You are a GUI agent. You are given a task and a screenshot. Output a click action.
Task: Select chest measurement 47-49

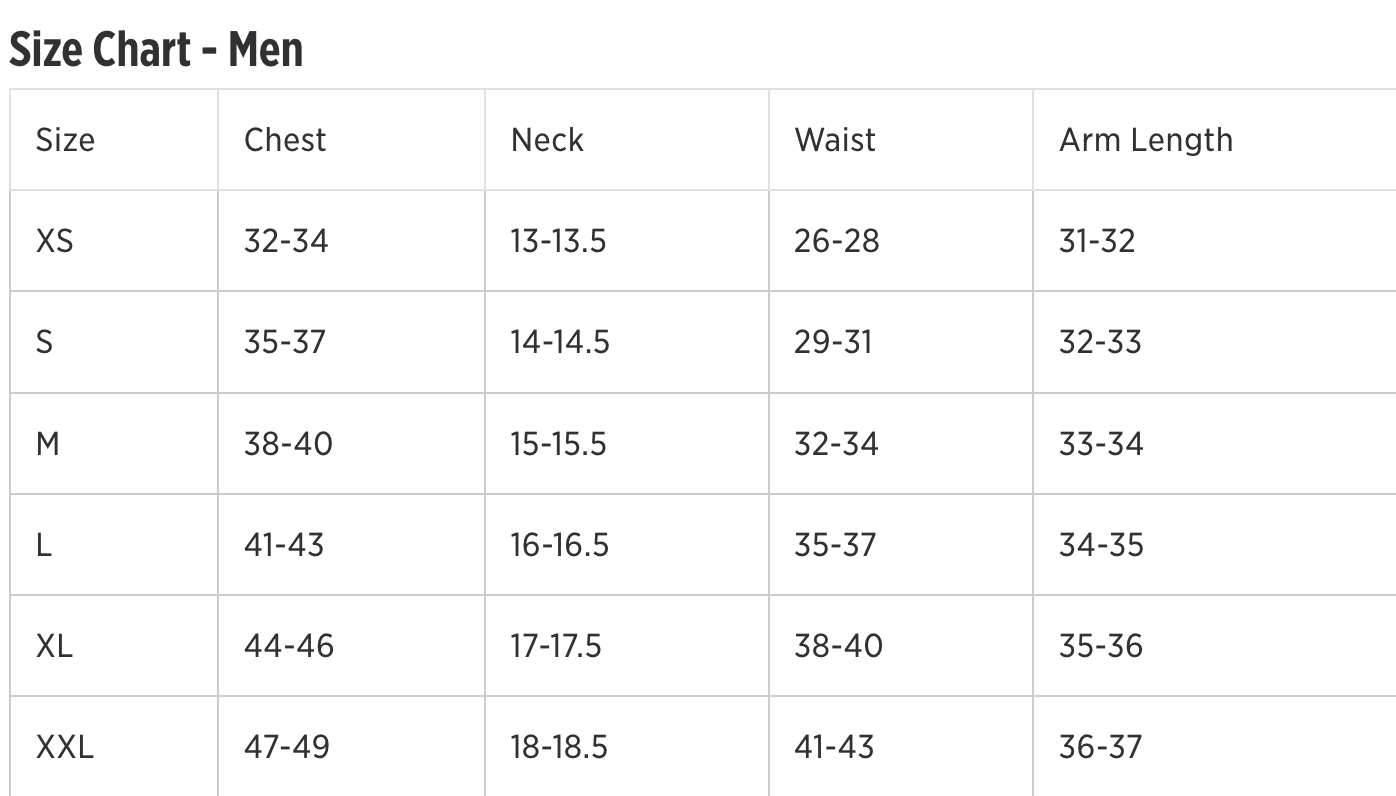[287, 747]
